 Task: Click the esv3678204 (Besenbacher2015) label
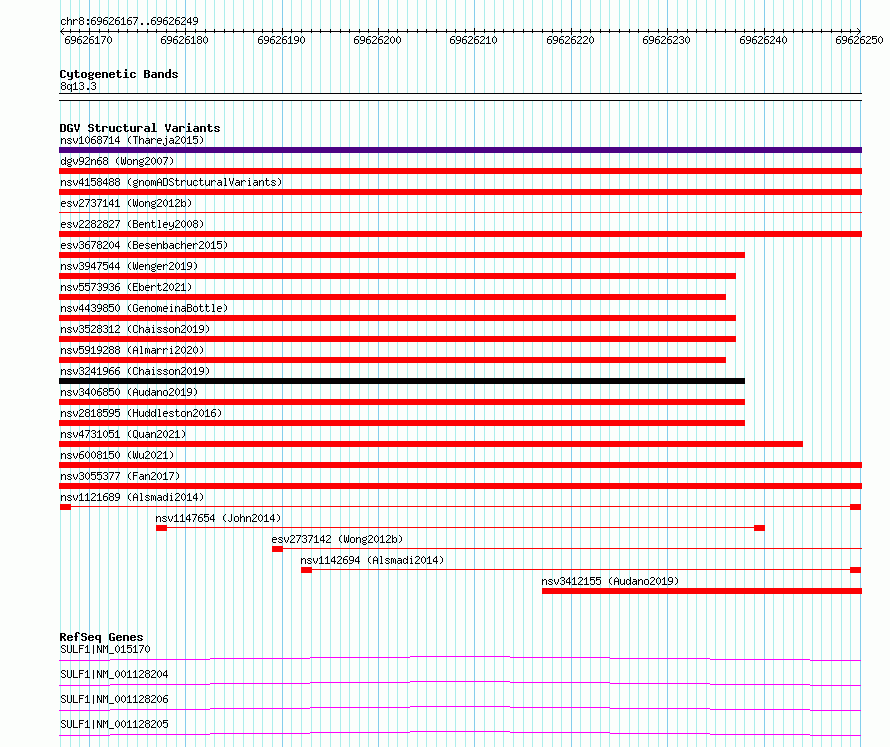[x=144, y=245]
